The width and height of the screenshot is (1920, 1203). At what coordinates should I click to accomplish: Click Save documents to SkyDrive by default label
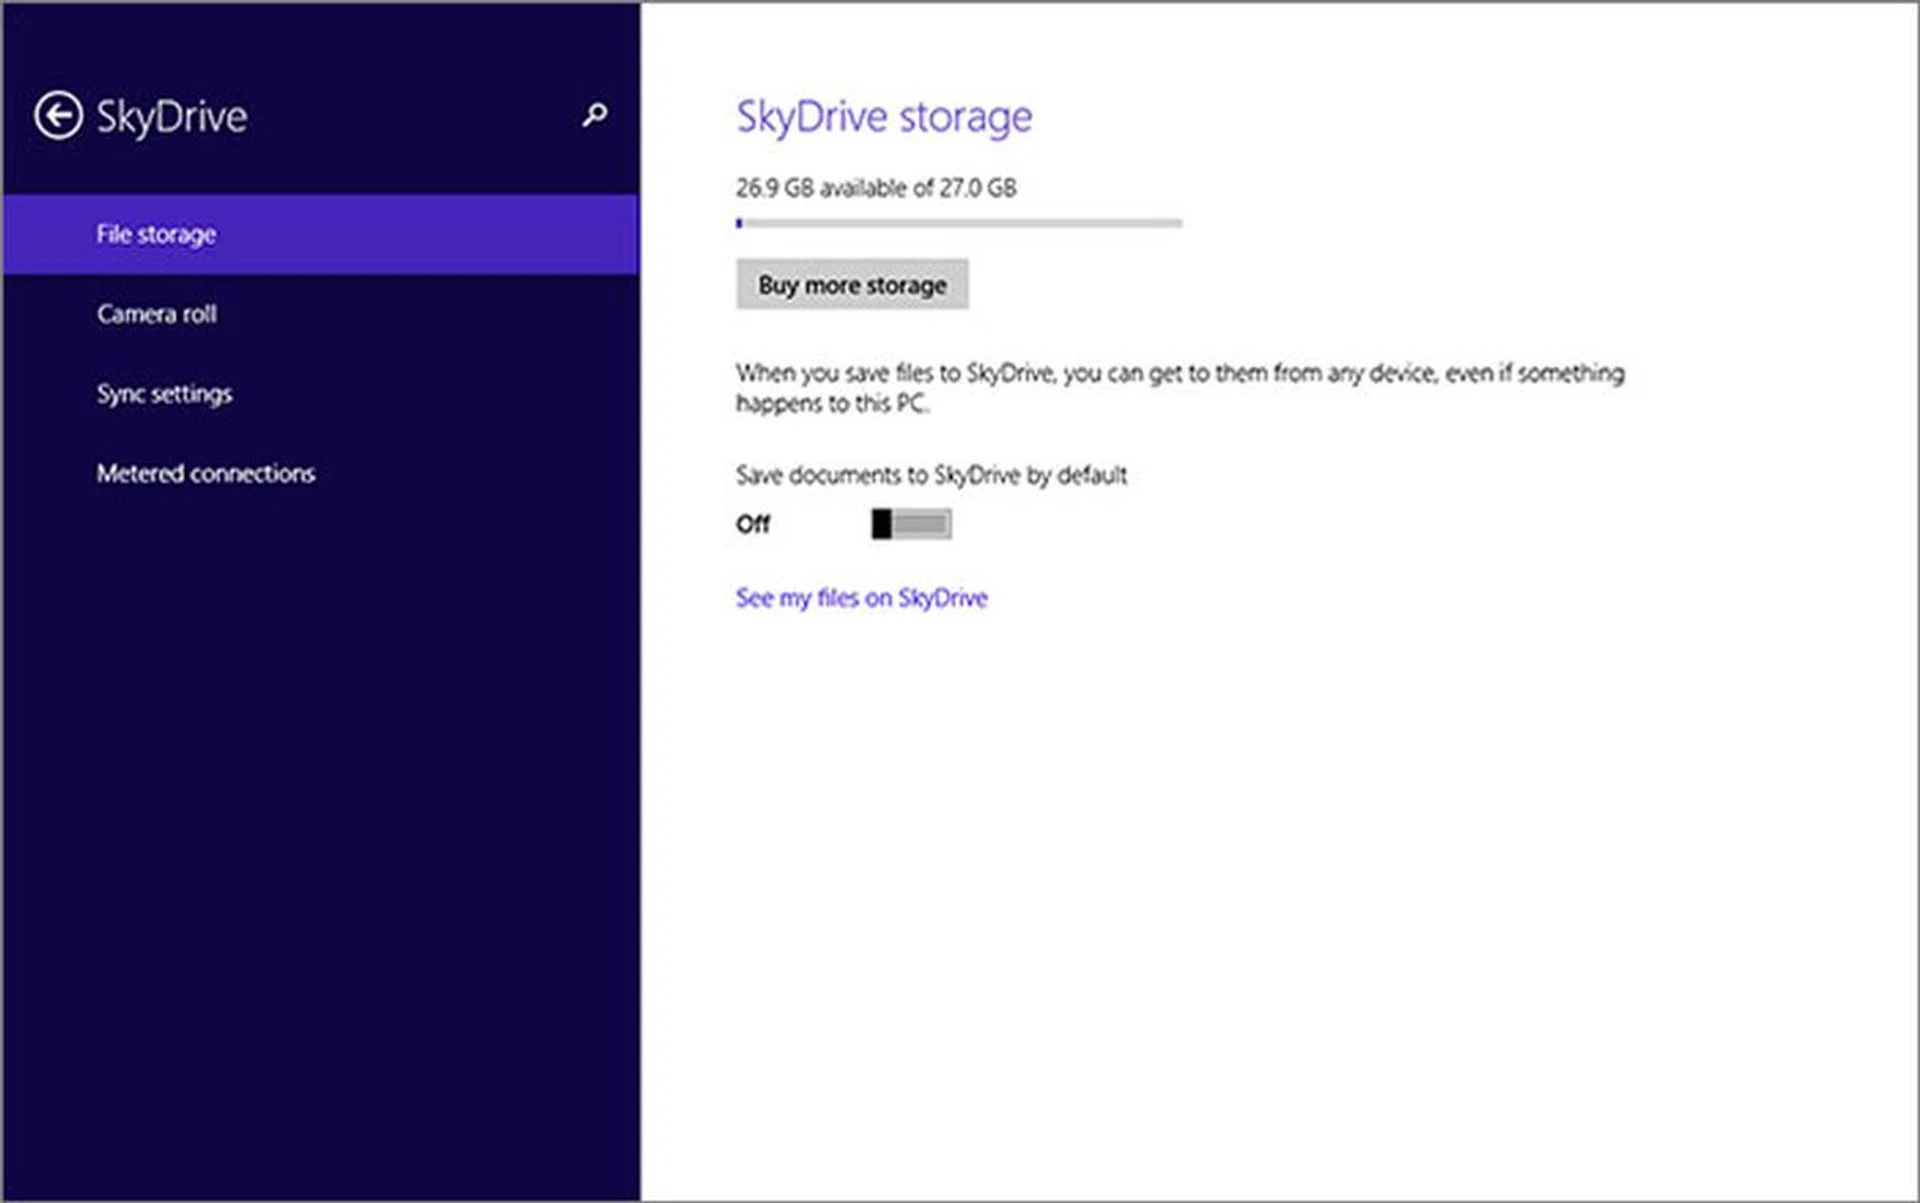coord(931,475)
